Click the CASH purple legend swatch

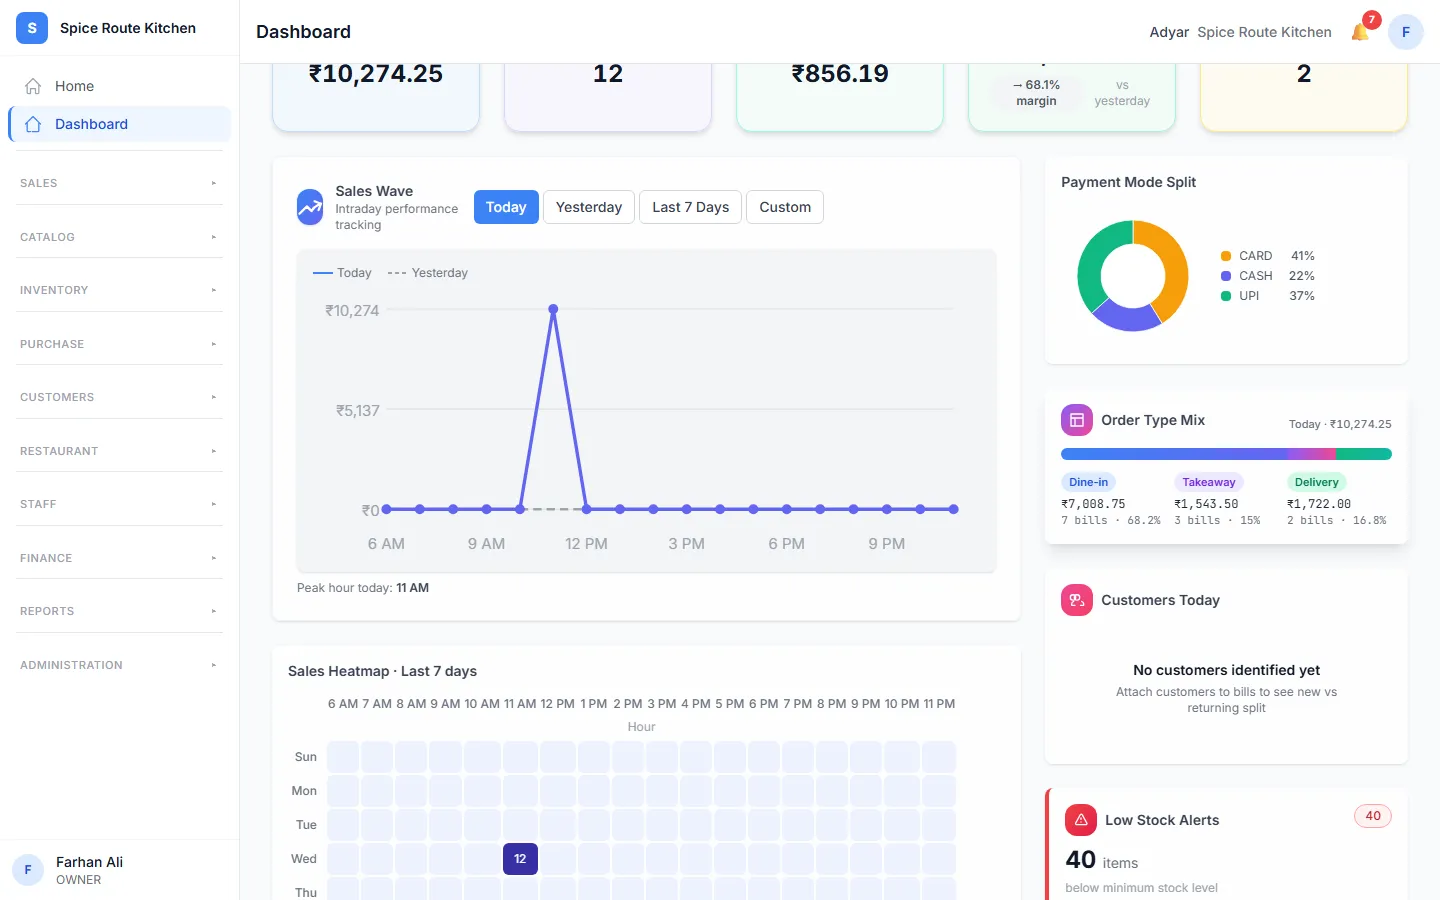[1226, 276]
